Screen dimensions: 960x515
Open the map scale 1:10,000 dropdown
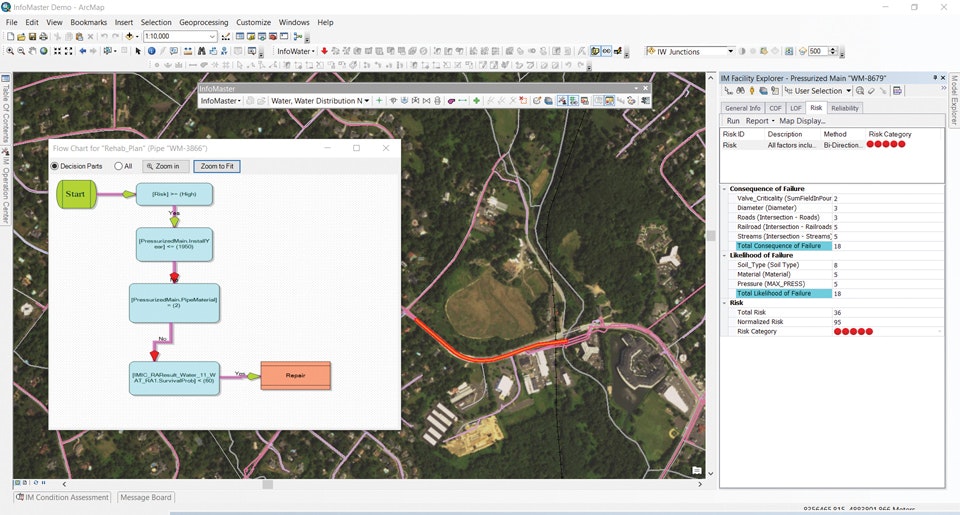click(212, 37)
